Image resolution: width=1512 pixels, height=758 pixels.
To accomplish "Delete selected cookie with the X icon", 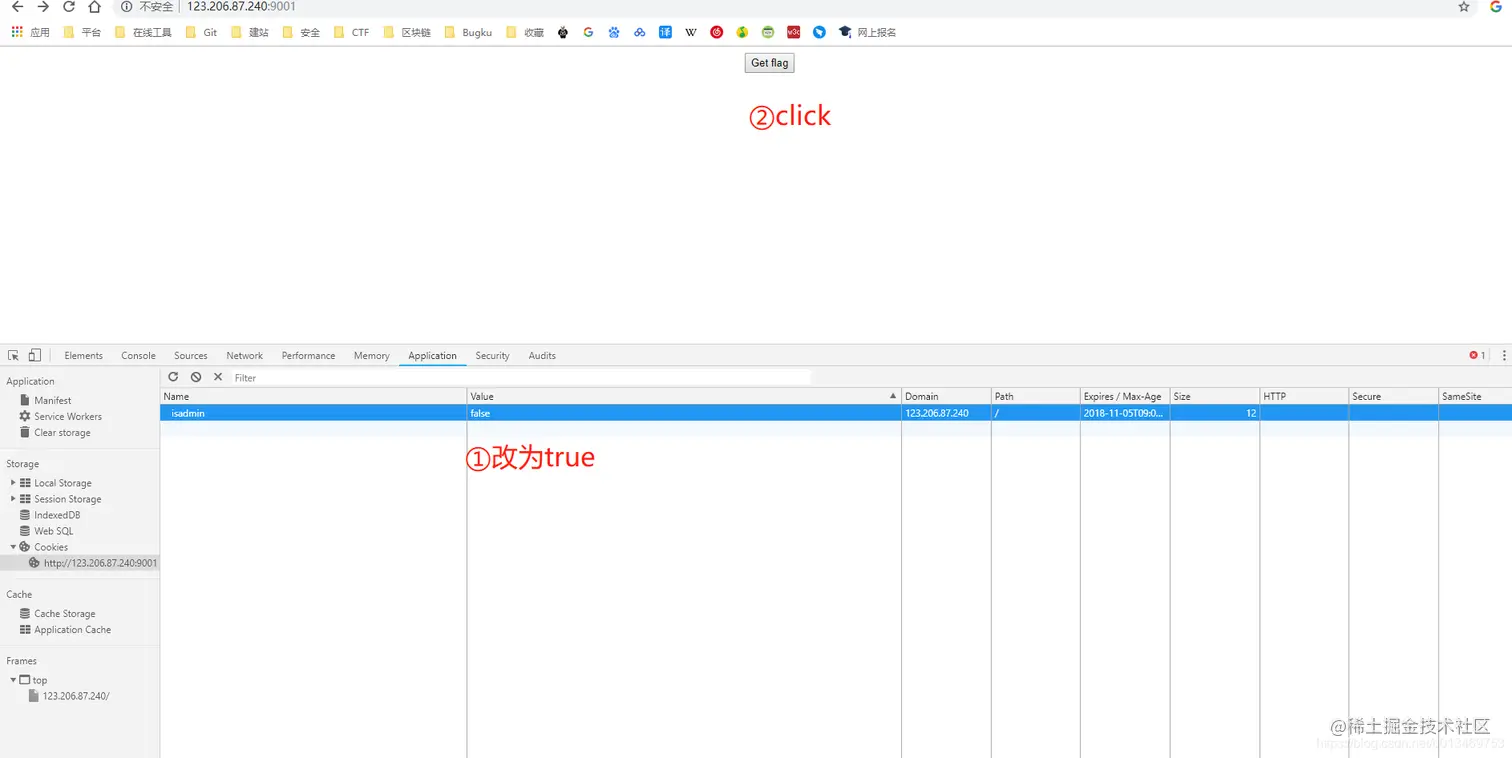I will [218, 377].
